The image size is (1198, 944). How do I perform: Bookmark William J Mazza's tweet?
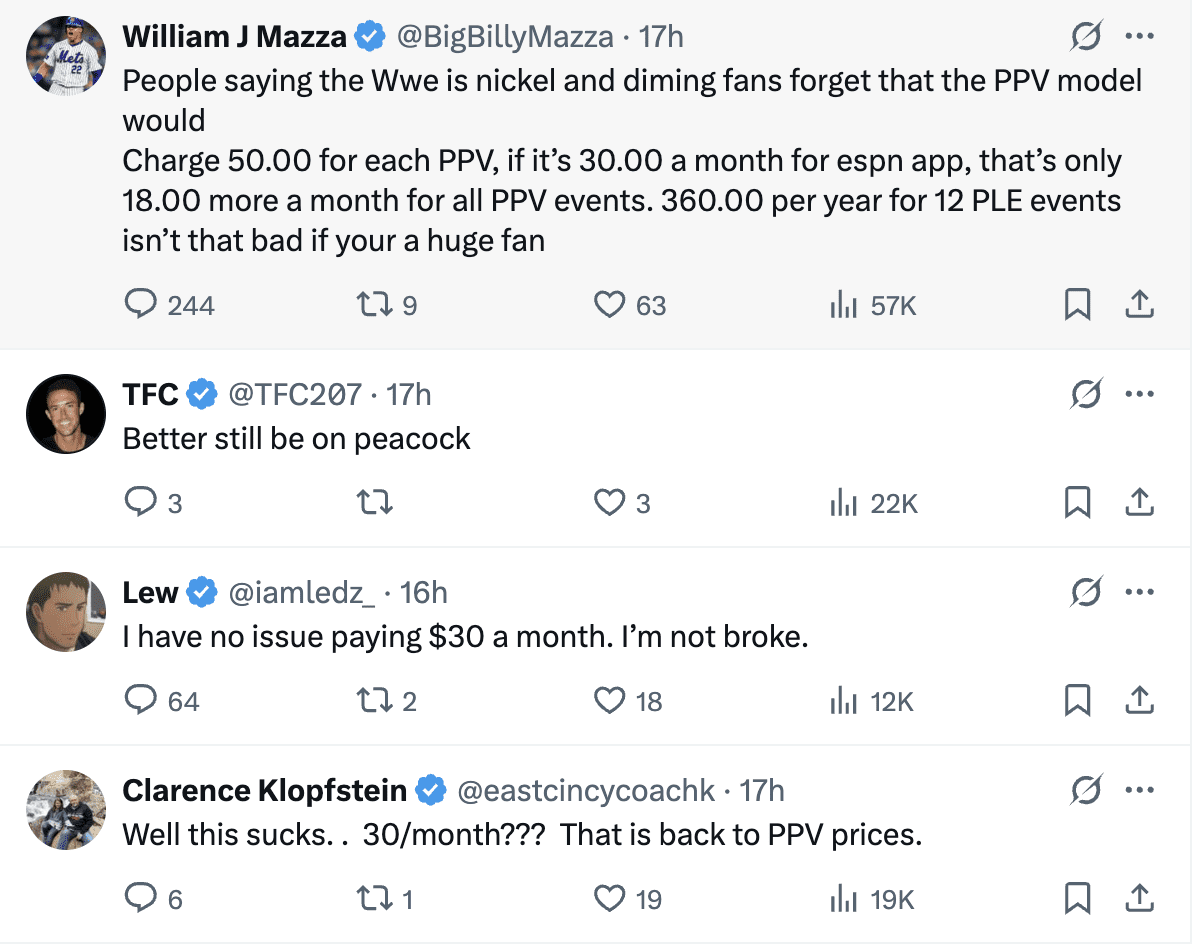pyautogui.click(x=1077, y=305)
